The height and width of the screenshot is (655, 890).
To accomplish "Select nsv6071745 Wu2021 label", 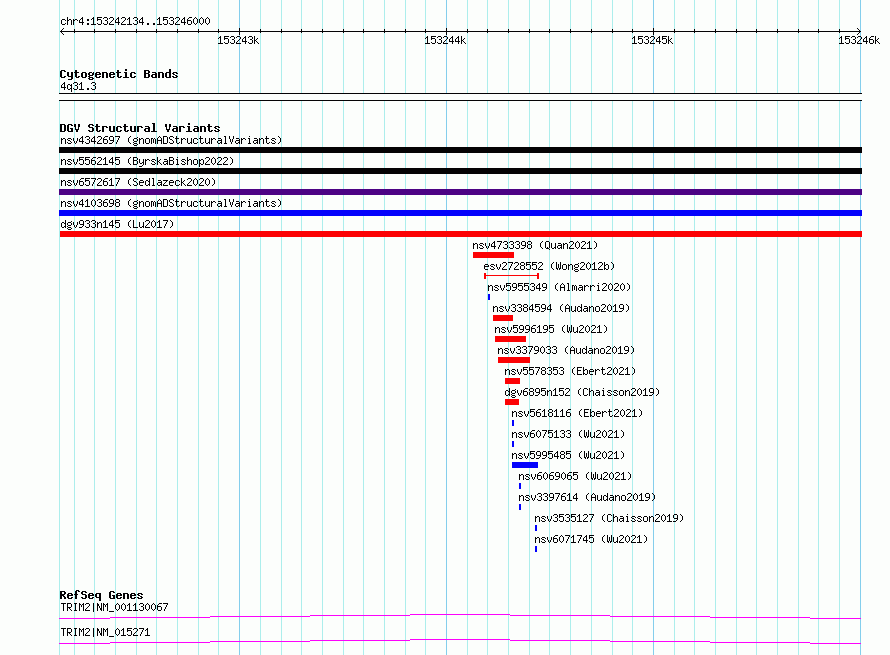I will click(x=591, y=539).
